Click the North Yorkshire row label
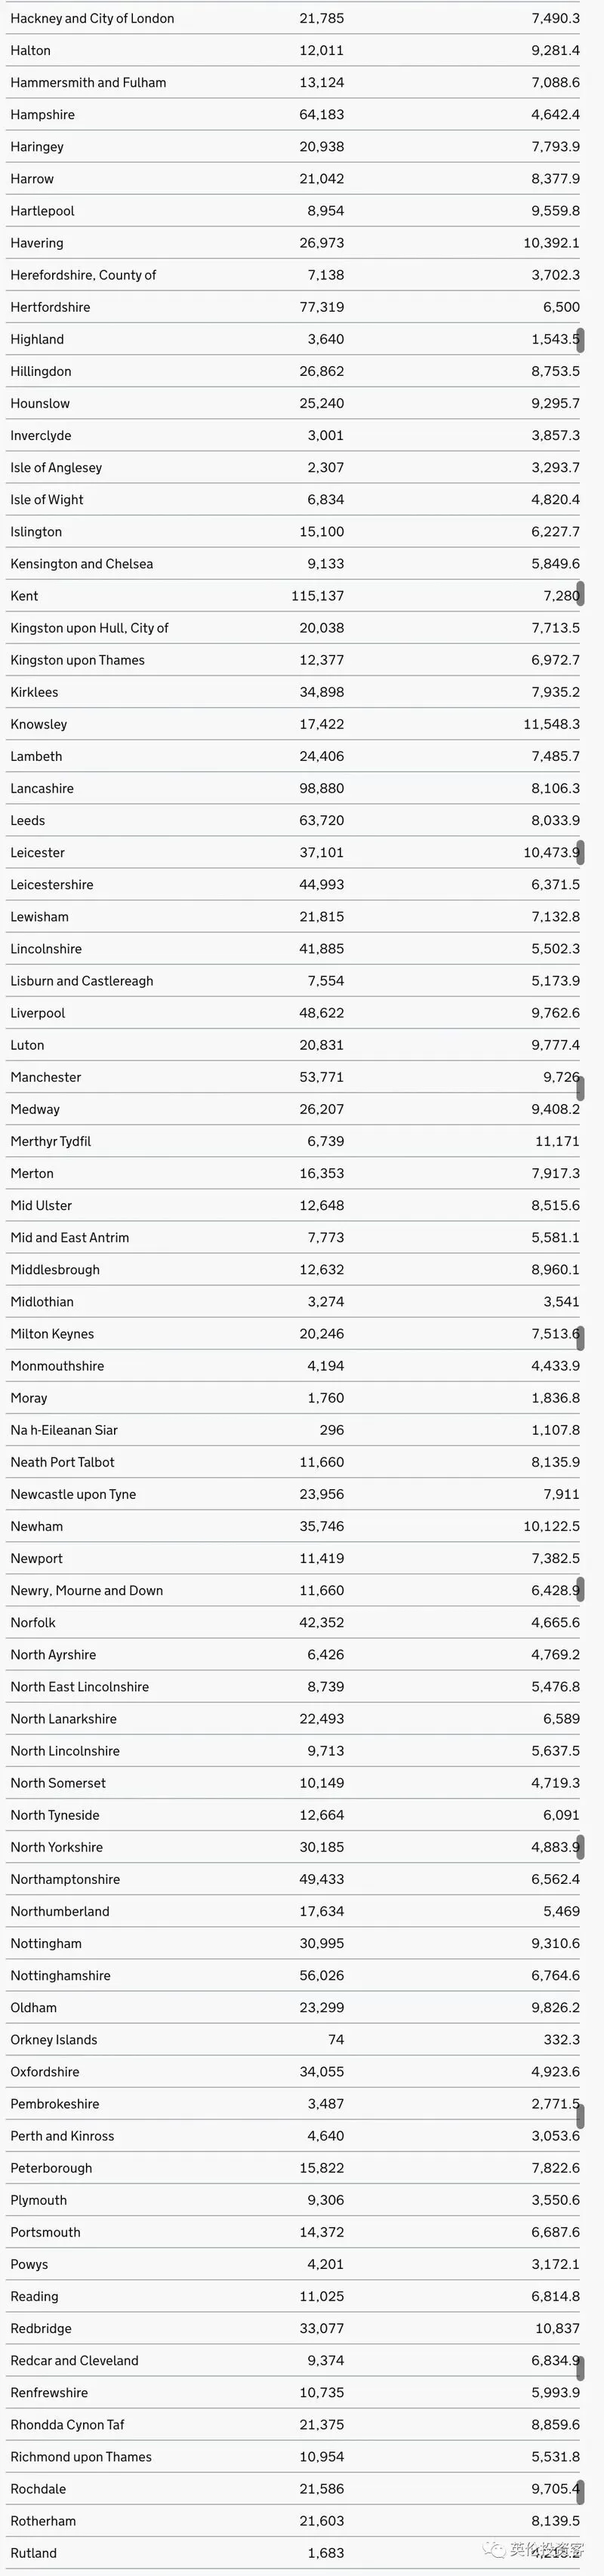 coord(56,1847)
